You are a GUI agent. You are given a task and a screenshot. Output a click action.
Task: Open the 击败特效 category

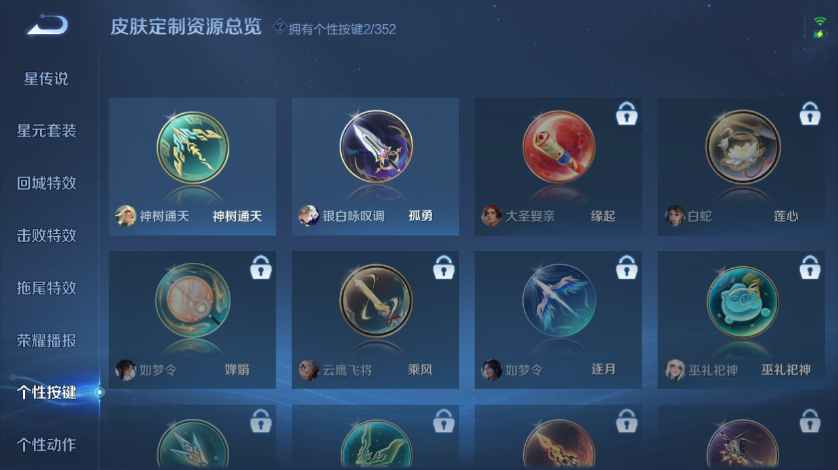(46, 235)
